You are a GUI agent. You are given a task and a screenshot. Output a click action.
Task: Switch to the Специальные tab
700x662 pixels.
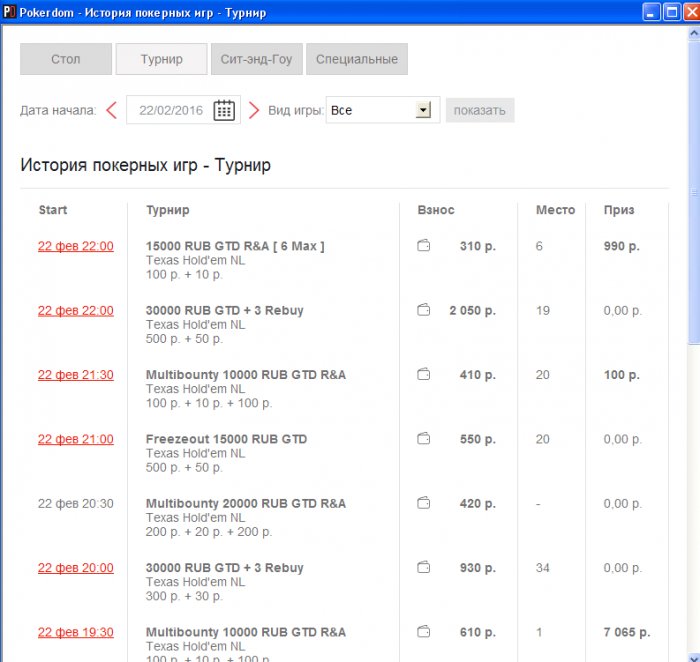(x=357, y=59)
